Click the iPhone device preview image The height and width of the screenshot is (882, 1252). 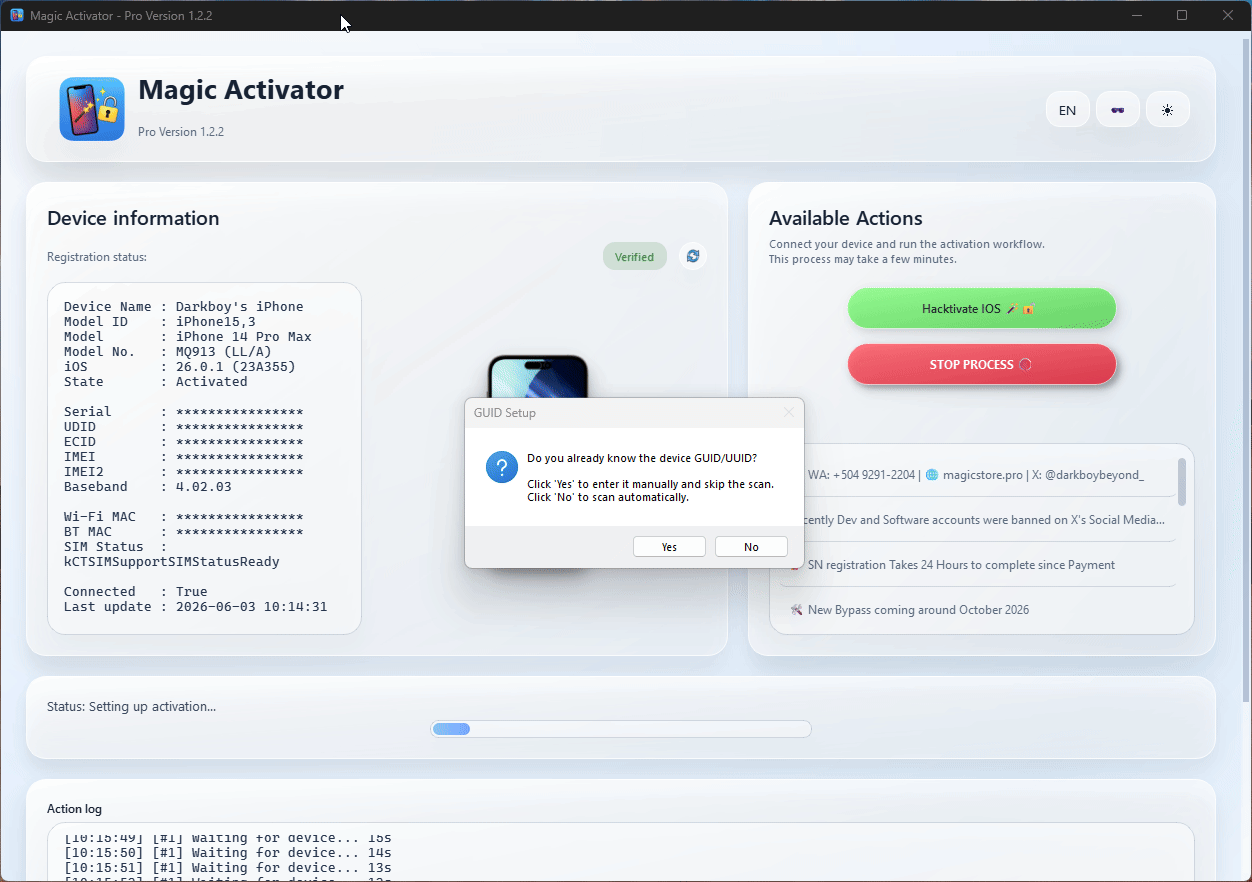coord(537,376)
